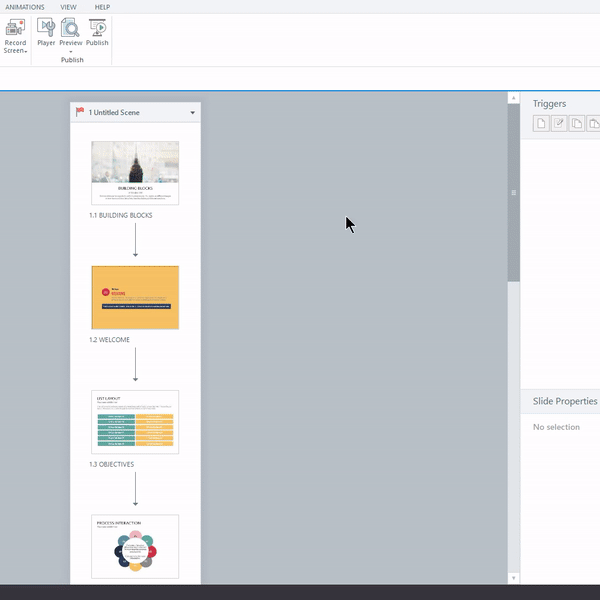The height and width of the screenshot is (600, 600).
Task: Click the 1.1 BUILDING BLOCKS label
Action: [x=121, y=215]
